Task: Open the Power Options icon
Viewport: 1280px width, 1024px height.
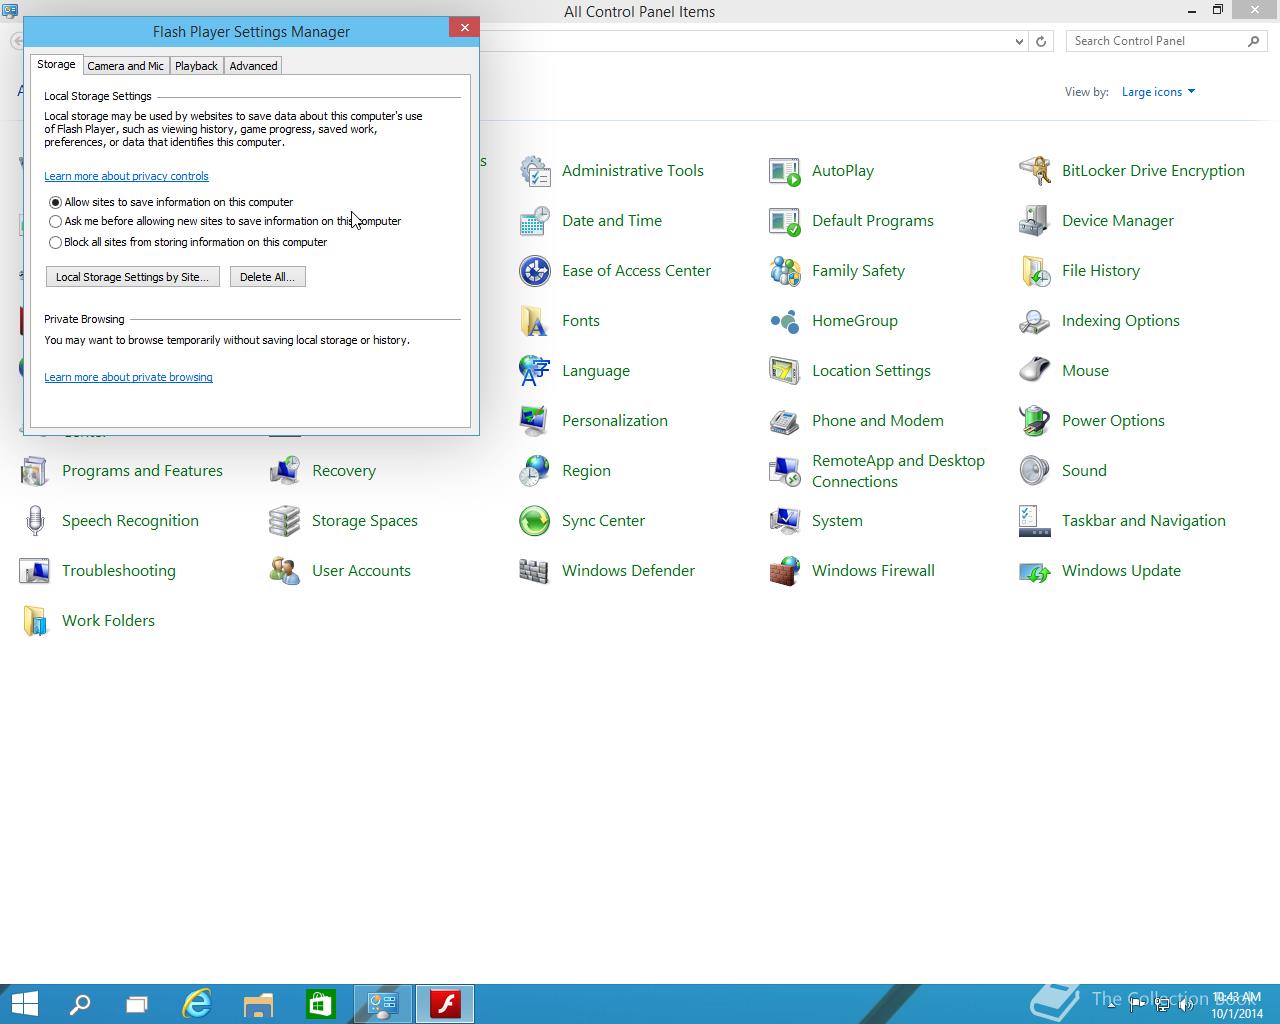Action: [1035, 421]
